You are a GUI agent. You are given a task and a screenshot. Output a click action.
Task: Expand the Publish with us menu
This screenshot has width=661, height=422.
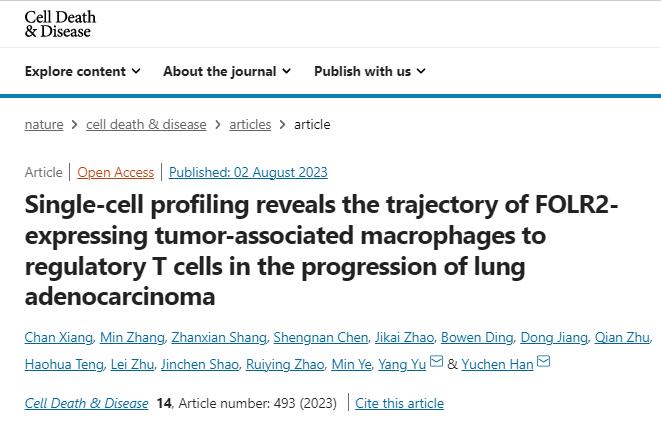370,71
